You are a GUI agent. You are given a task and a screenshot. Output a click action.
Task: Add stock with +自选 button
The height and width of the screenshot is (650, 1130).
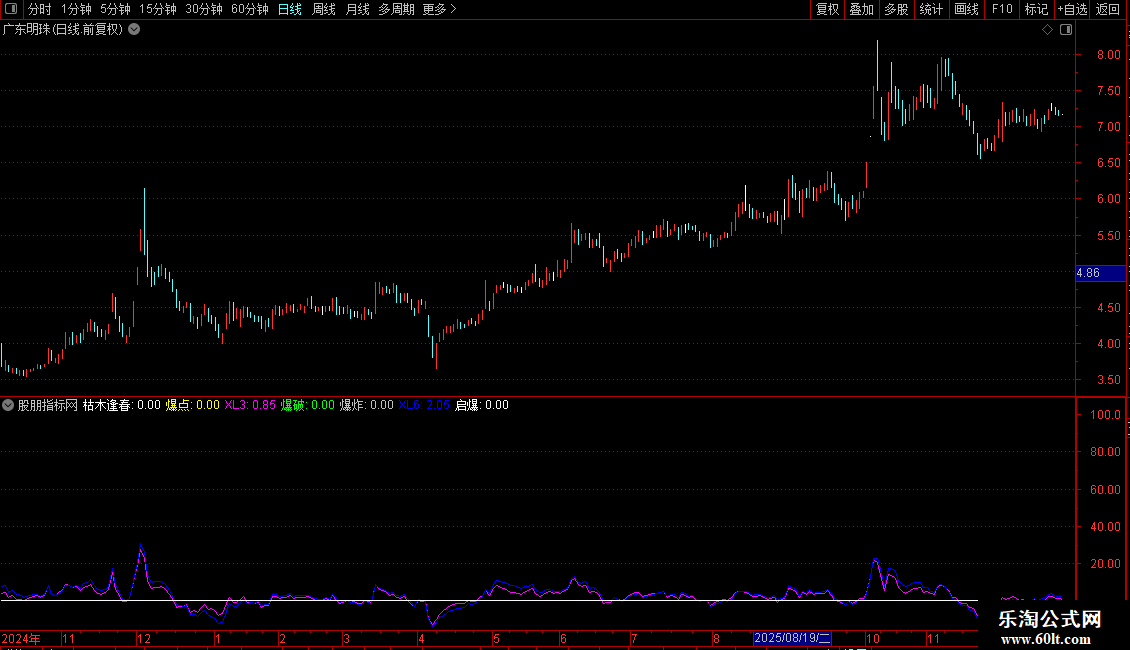tap(1072, 9)
